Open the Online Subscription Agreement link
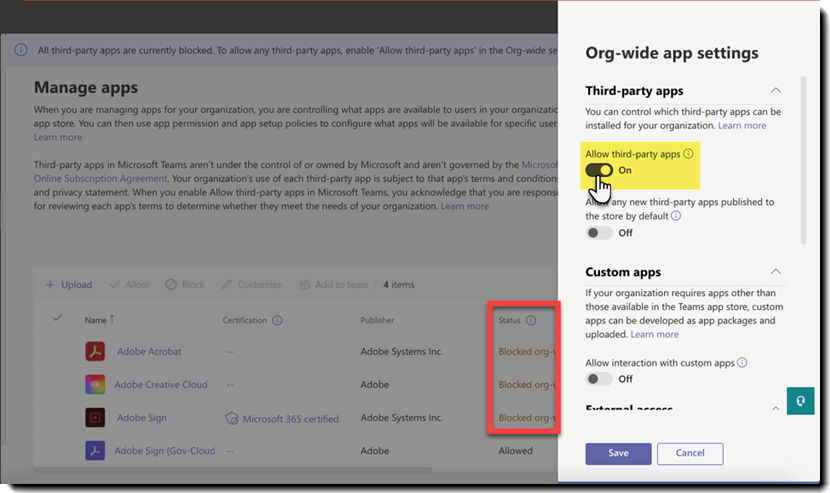The width and height of the screenshot is (830, 493). 101,178
